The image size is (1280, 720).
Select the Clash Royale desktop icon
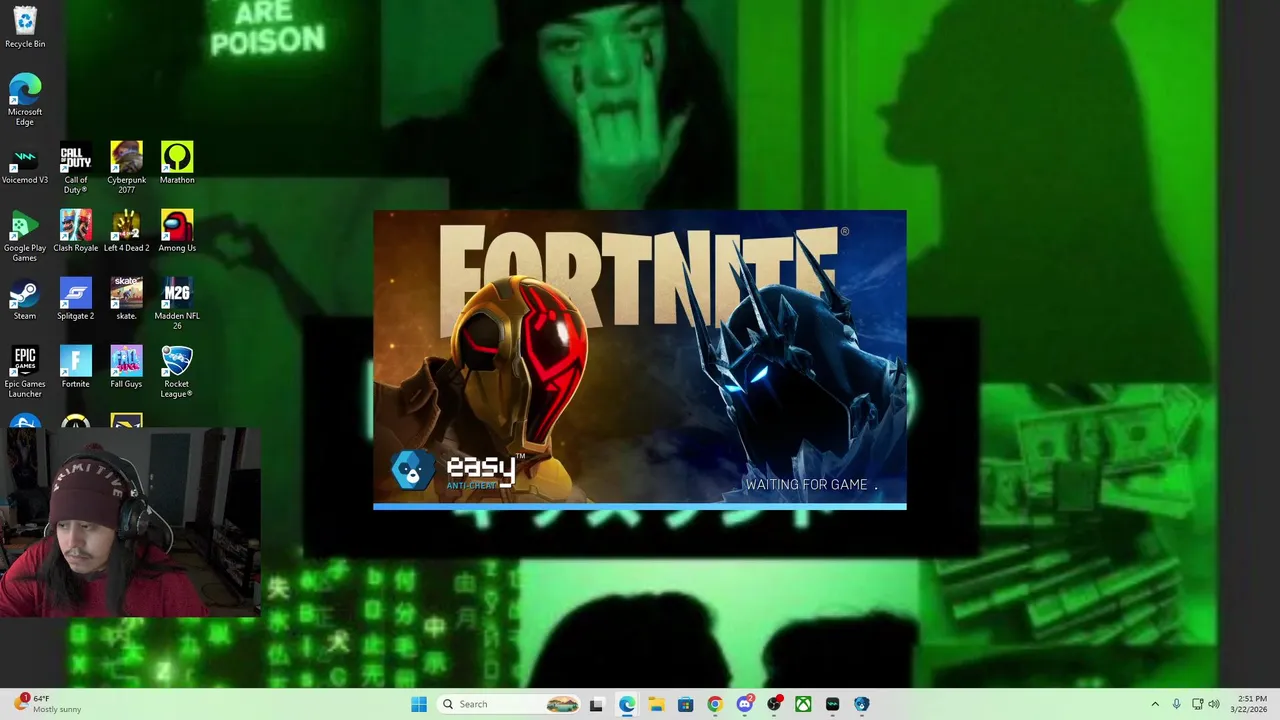tap(76, 231)
